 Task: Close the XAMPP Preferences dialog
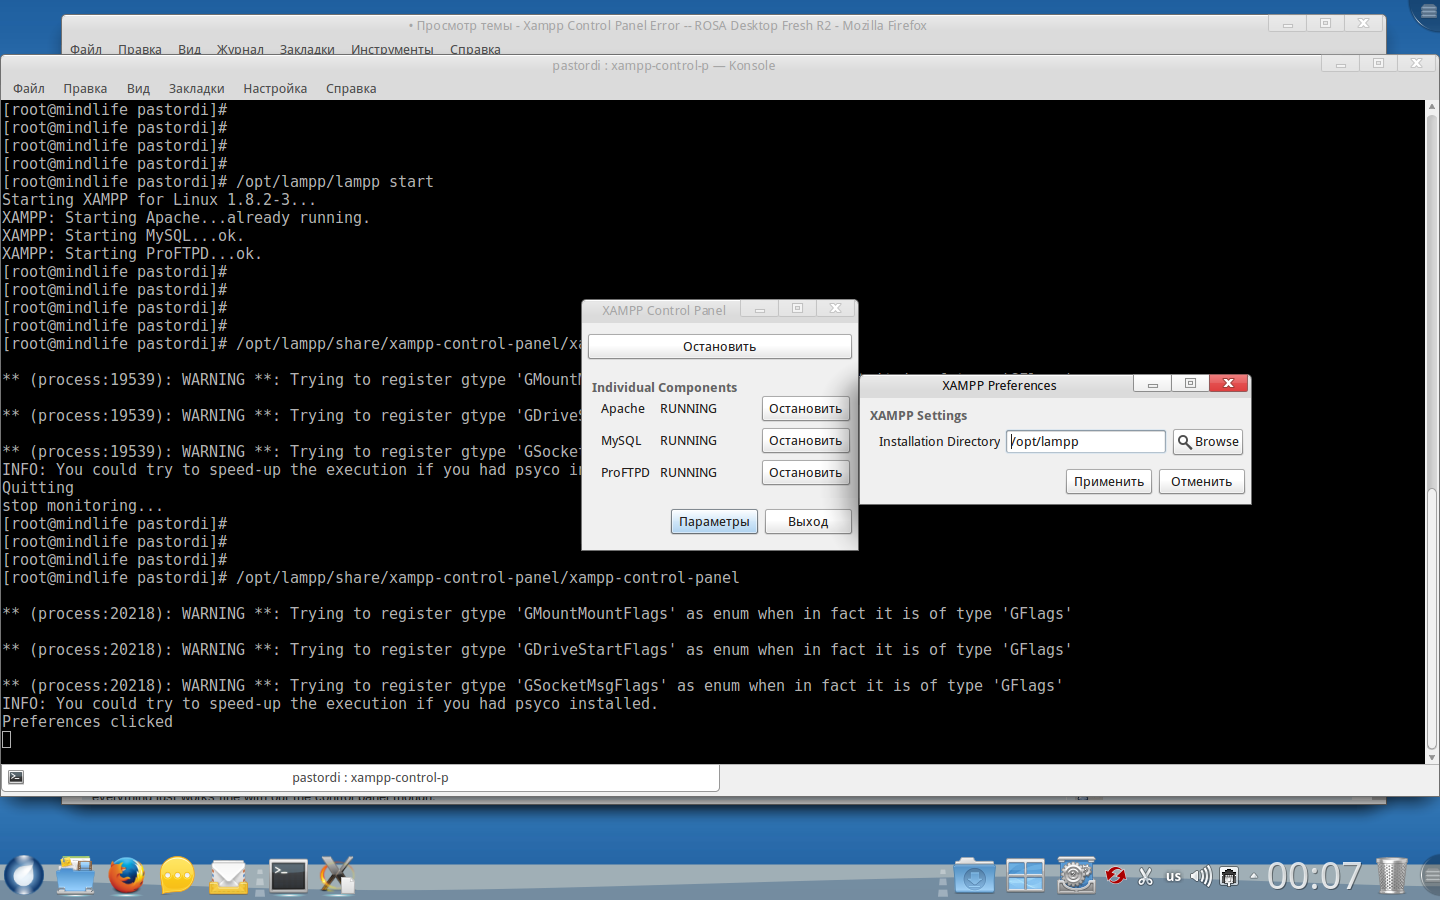click(x=1228, y=384)
